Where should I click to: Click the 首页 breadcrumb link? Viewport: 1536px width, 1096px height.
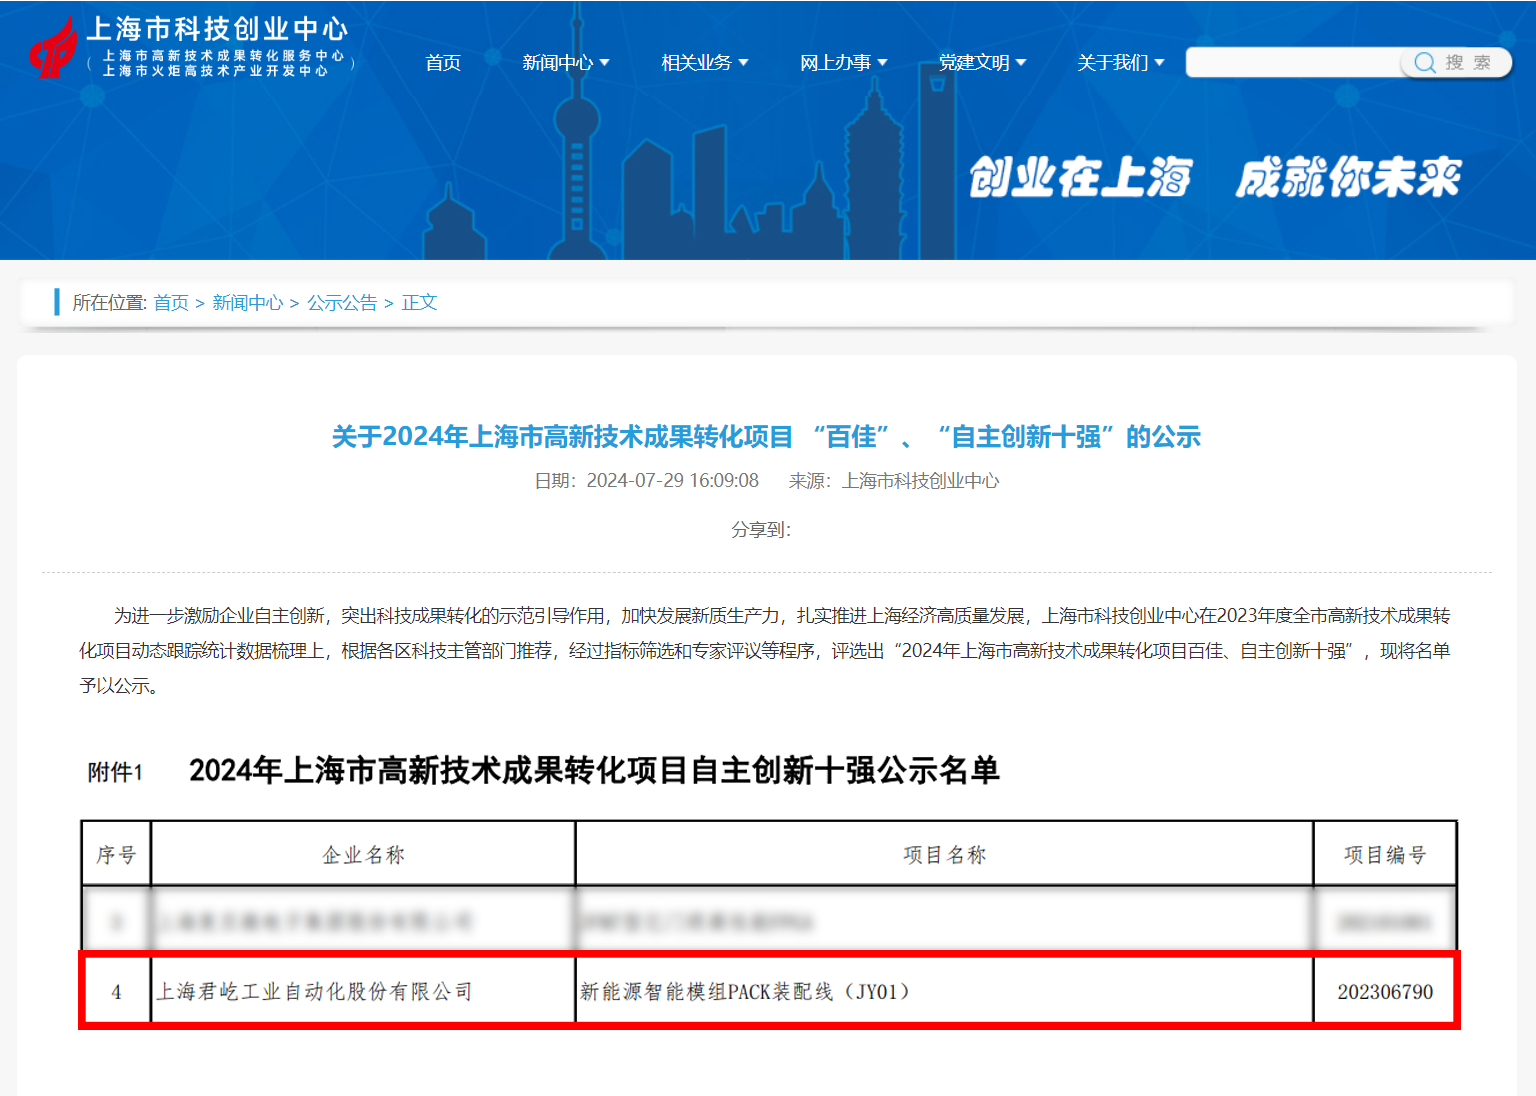[x=171, y=303]
